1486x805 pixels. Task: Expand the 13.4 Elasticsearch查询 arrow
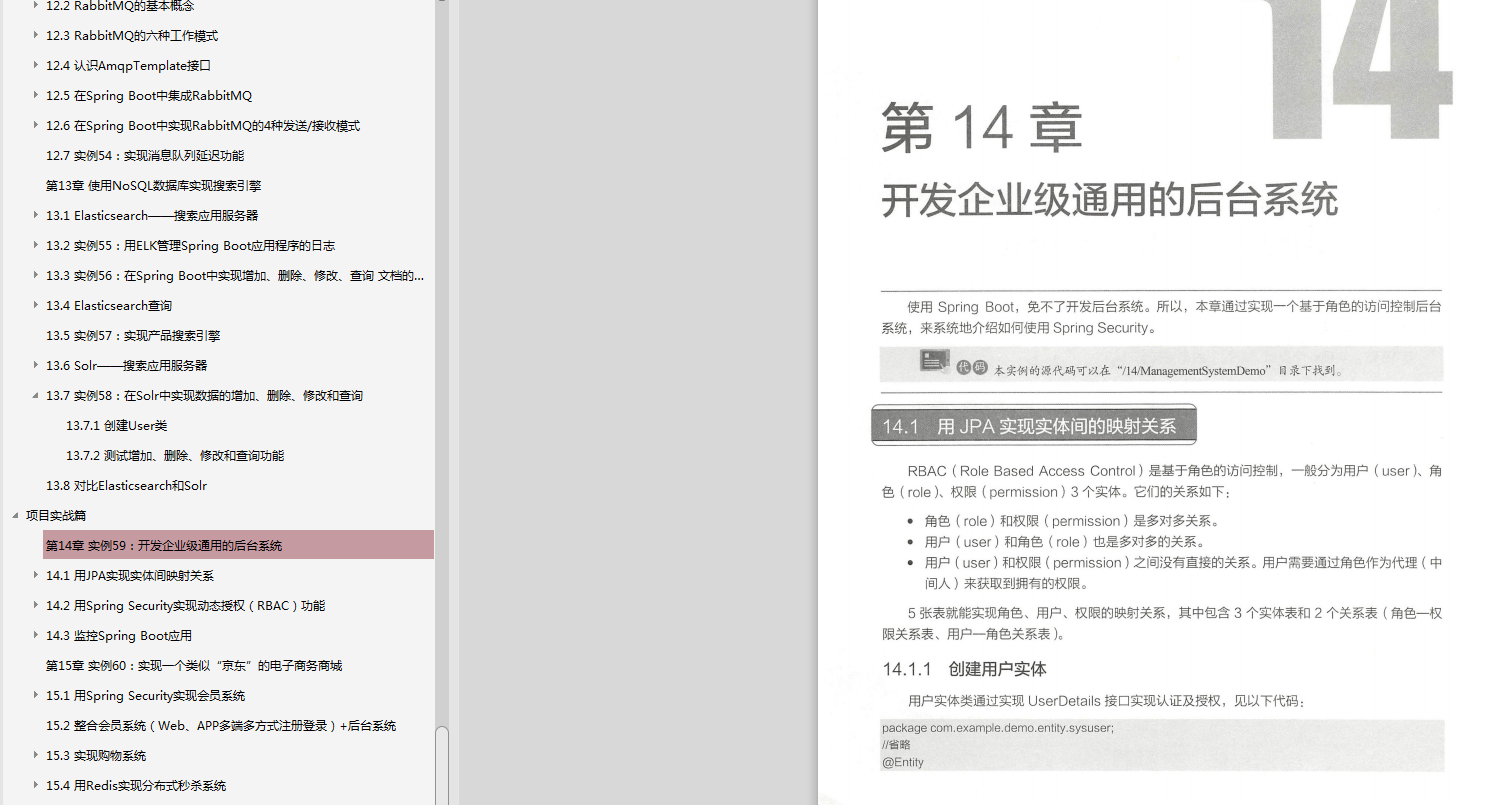pos(36,306)
